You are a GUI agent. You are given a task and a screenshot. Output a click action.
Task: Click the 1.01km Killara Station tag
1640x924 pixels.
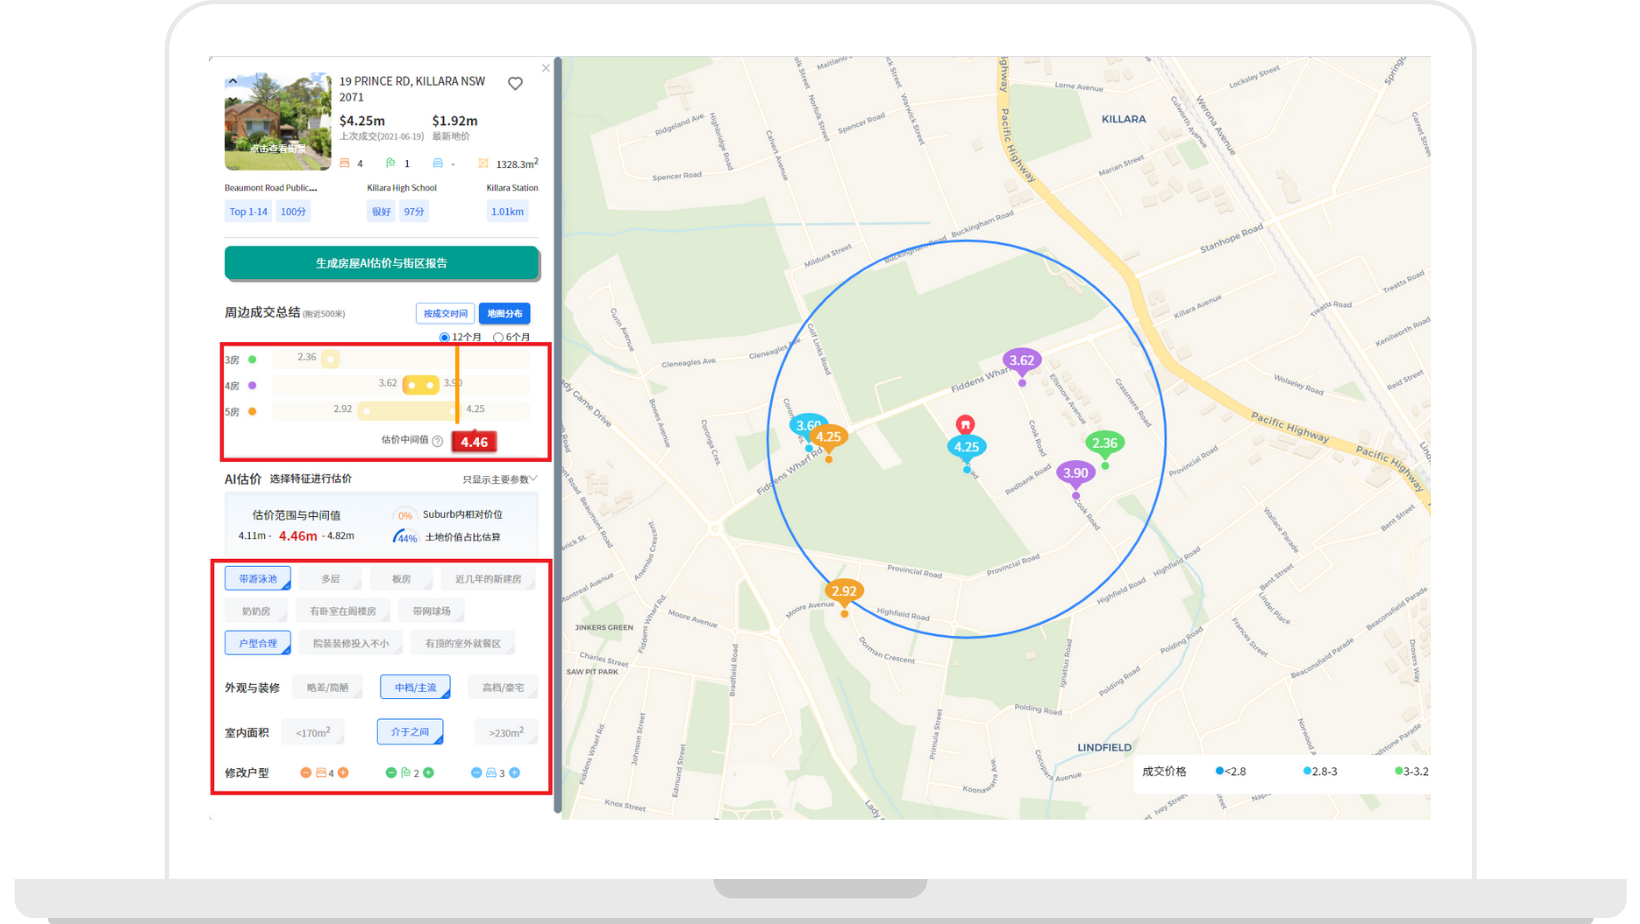tap(507, 211)
